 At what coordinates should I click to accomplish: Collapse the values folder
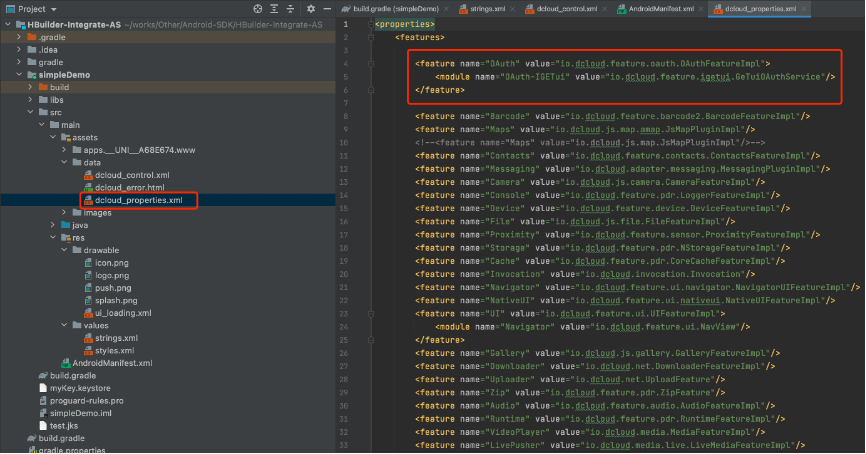coord(64,326)
